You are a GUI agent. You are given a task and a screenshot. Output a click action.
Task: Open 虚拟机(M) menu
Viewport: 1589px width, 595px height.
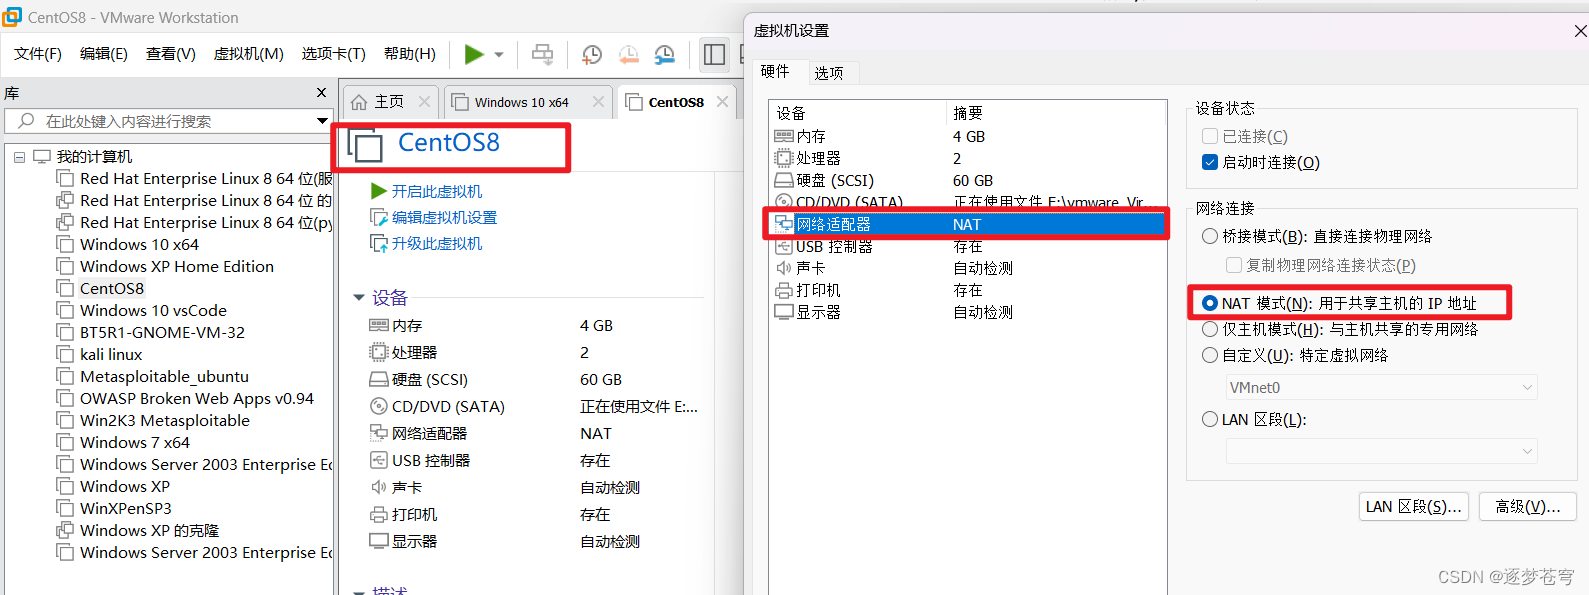point(249,54)
